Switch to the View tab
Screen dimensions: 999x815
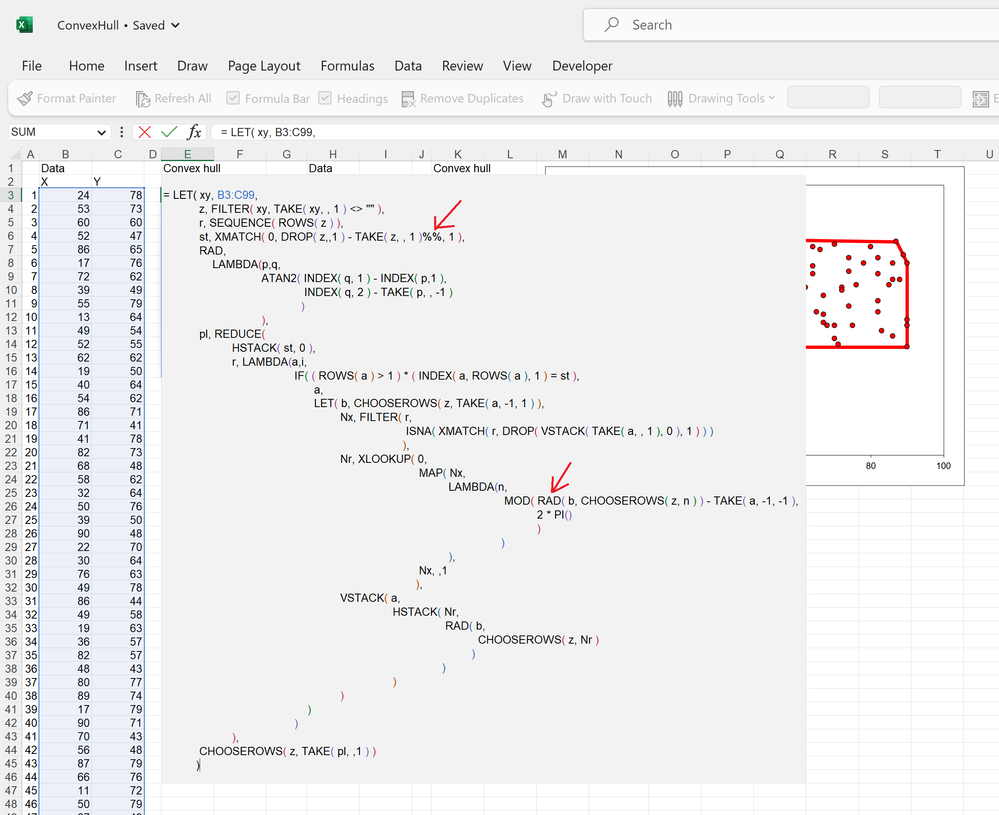click(517, 66)
